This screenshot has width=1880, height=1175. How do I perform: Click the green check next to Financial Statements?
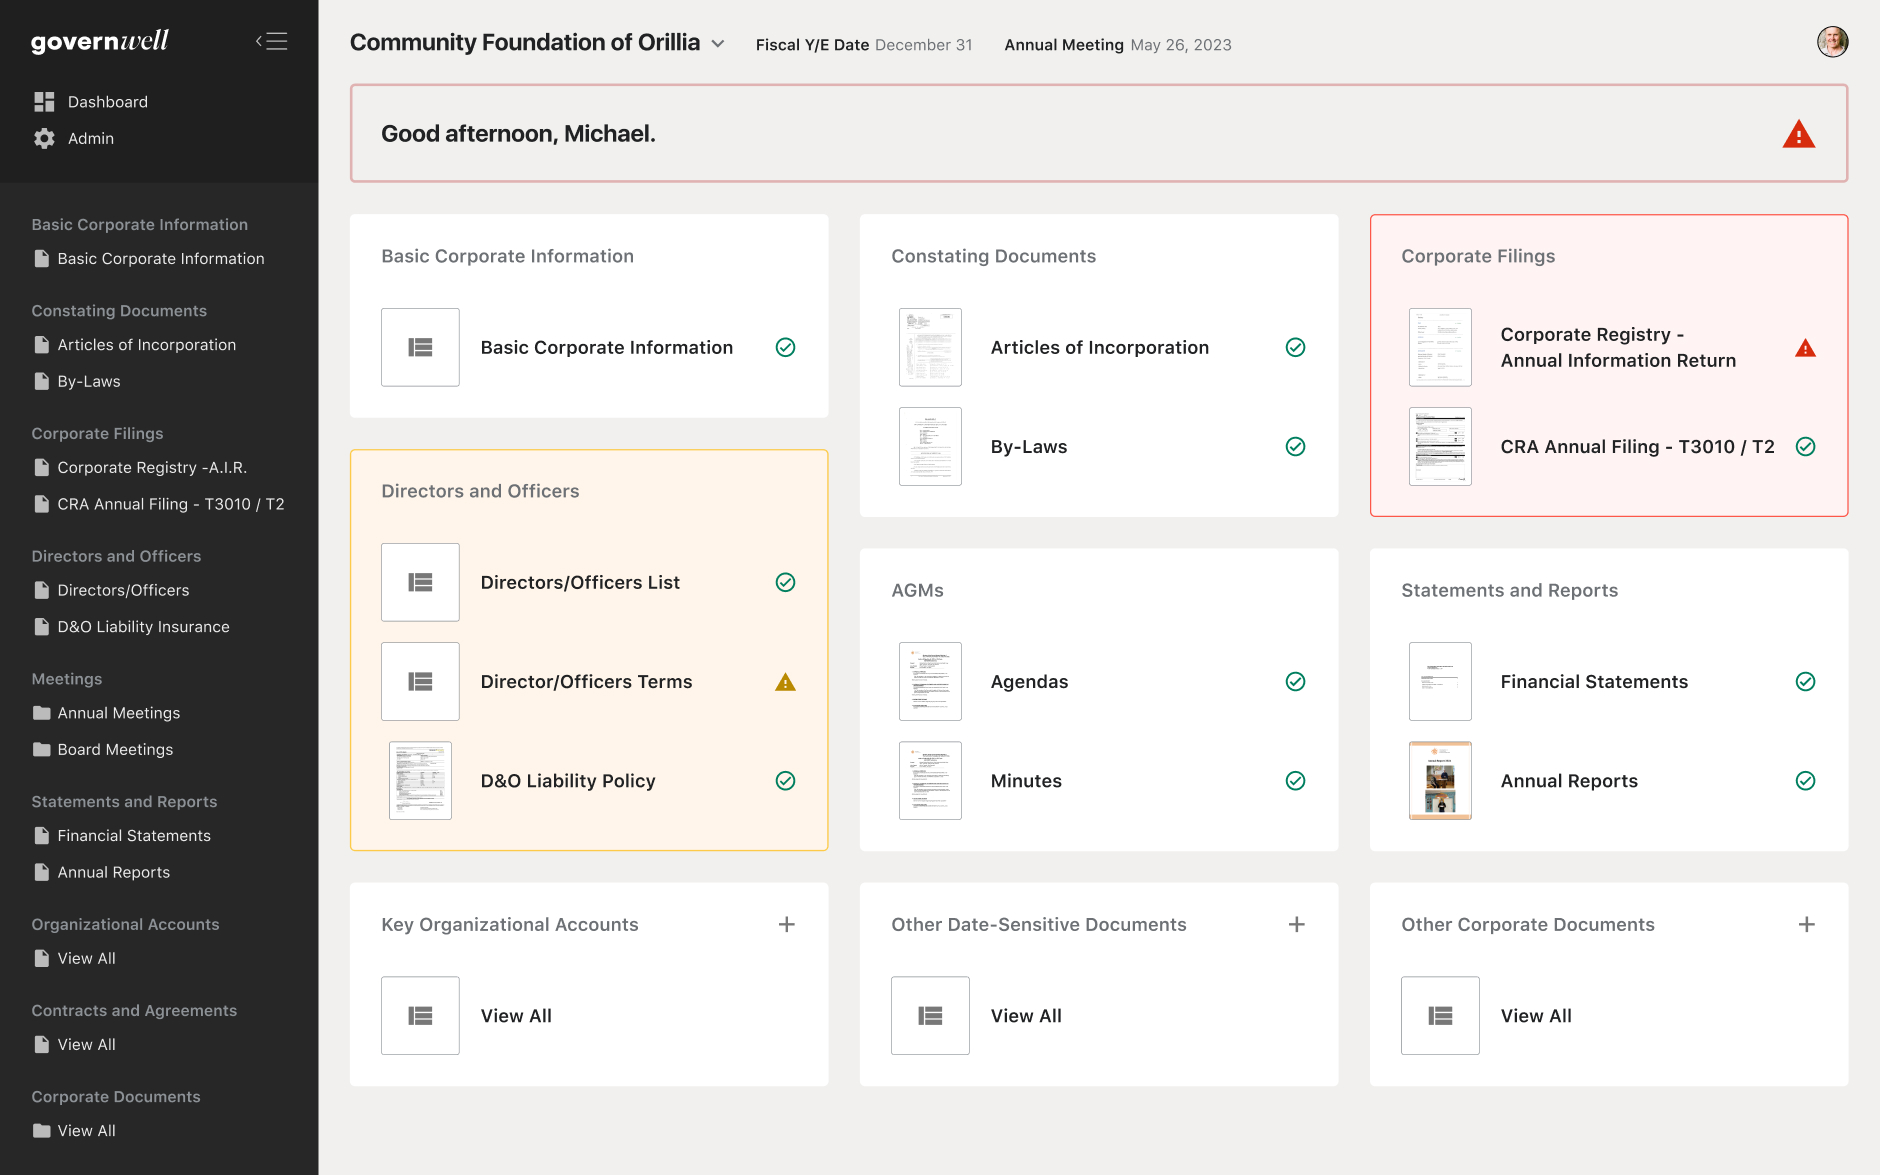pos(1805,682)
